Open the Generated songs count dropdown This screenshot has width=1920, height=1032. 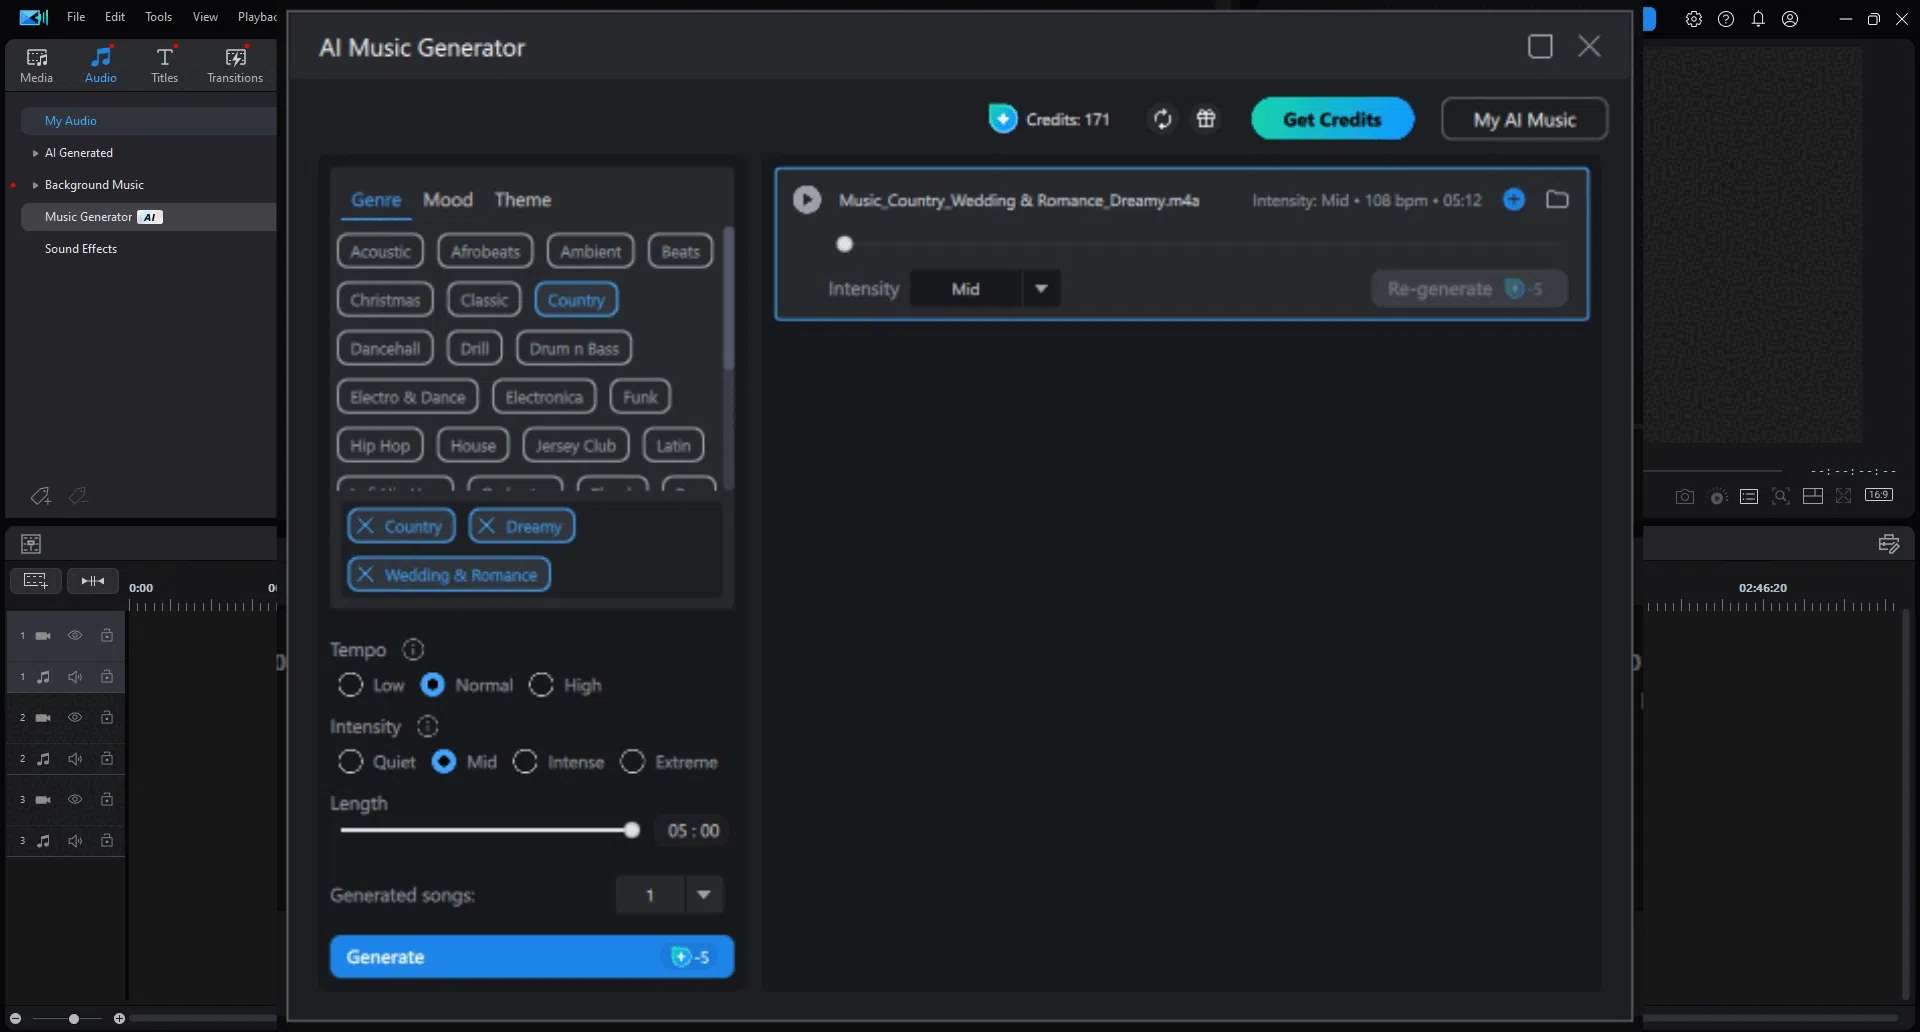point(705,894)
